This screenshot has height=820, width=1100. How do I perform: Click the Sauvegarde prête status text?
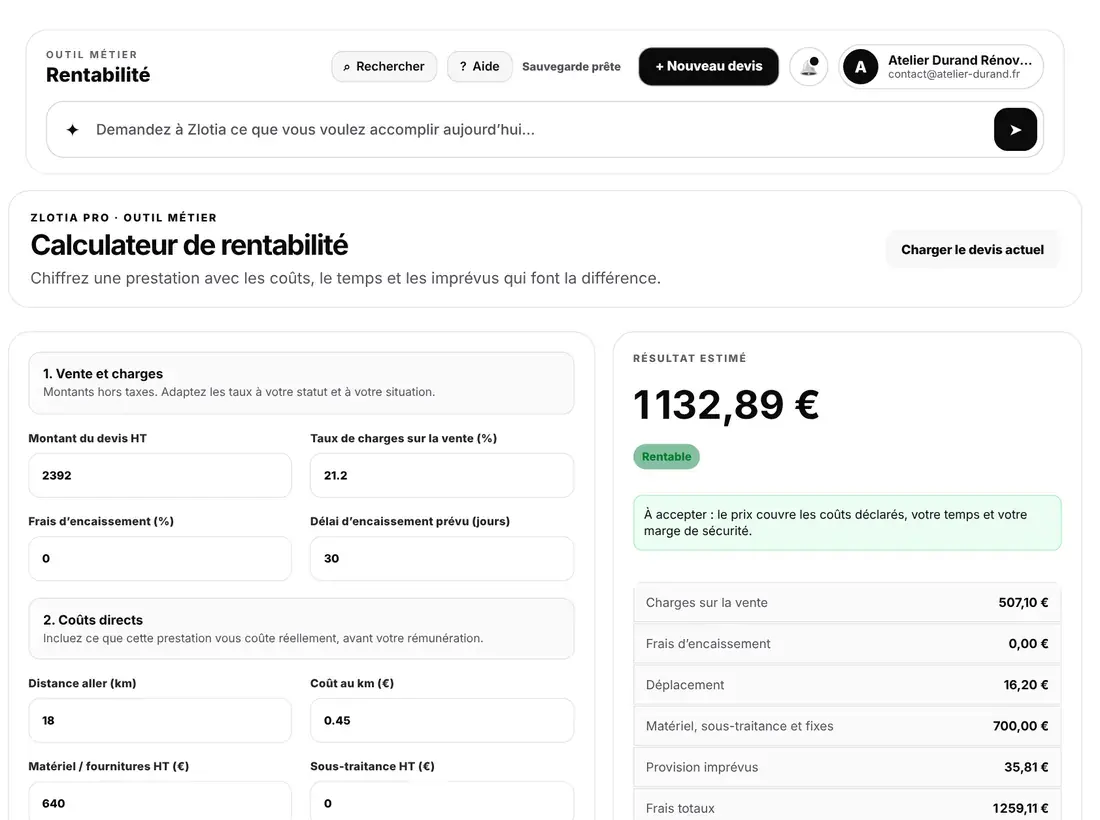(571, 67)
